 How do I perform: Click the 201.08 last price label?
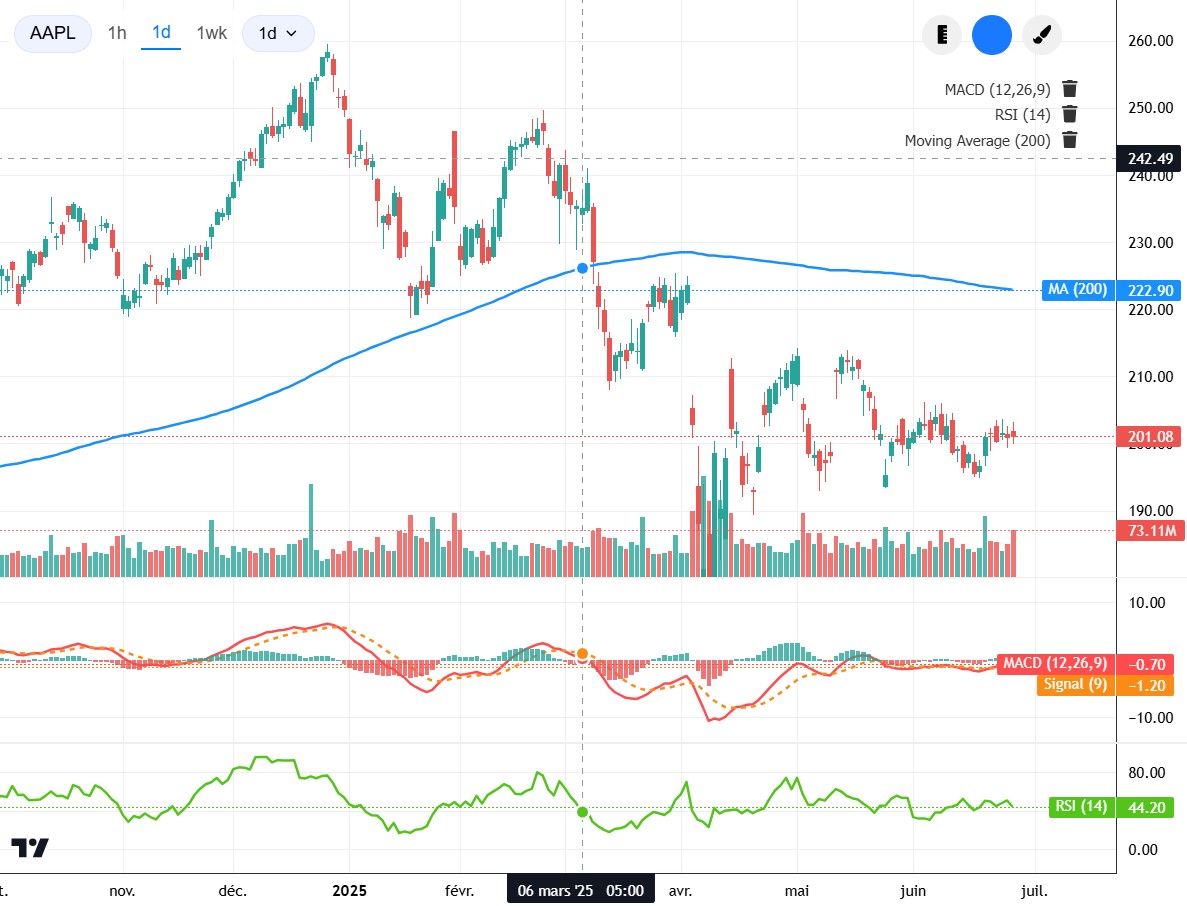click(1150, 437)
